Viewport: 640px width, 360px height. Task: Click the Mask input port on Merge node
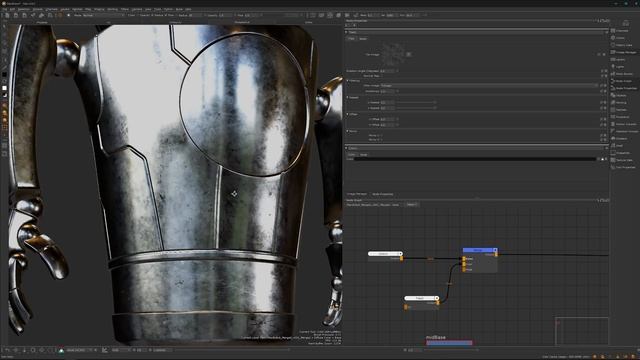464,269
